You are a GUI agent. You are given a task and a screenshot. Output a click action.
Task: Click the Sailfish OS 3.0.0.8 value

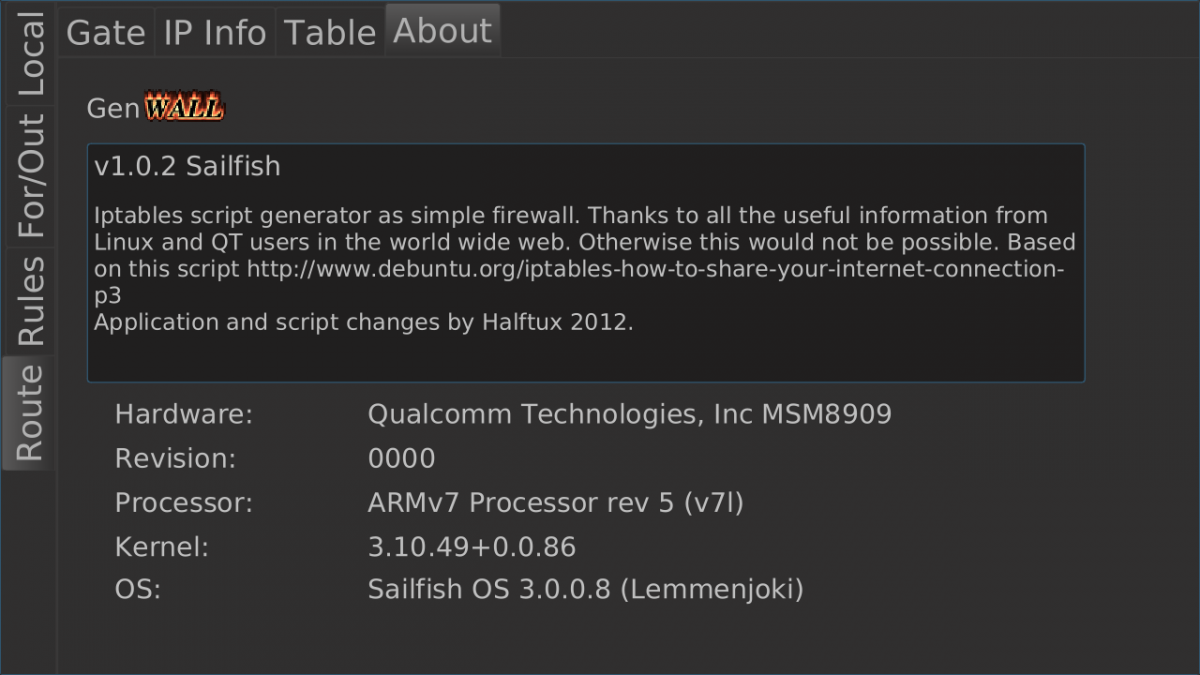tap(585, 590)
